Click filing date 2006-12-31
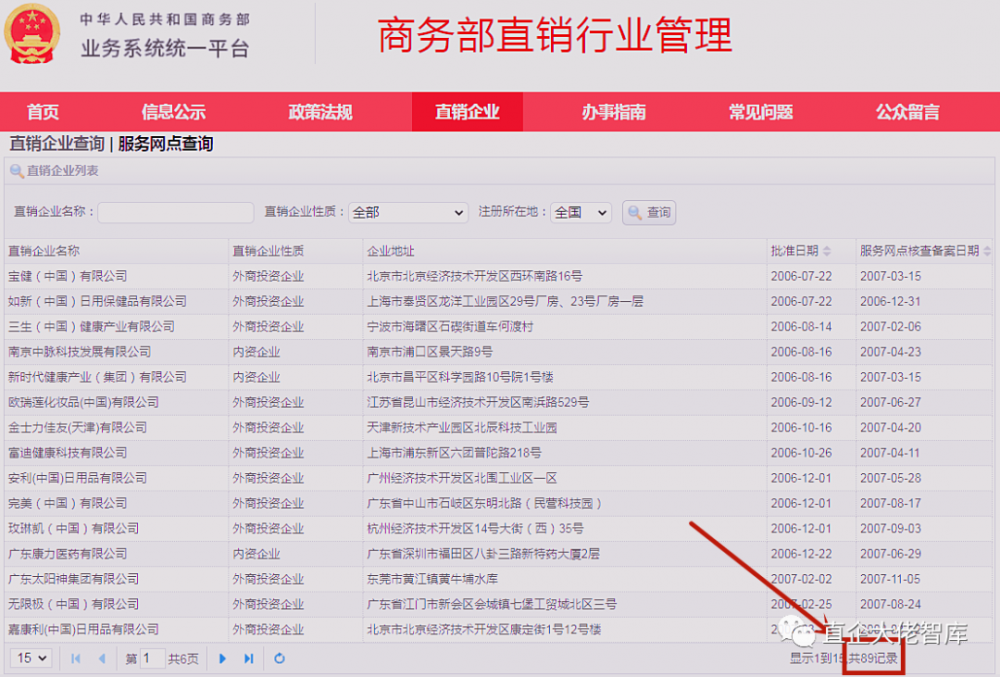Viewport: 1000px width, 677px height. pyautogui.click(x=890, y=302)
